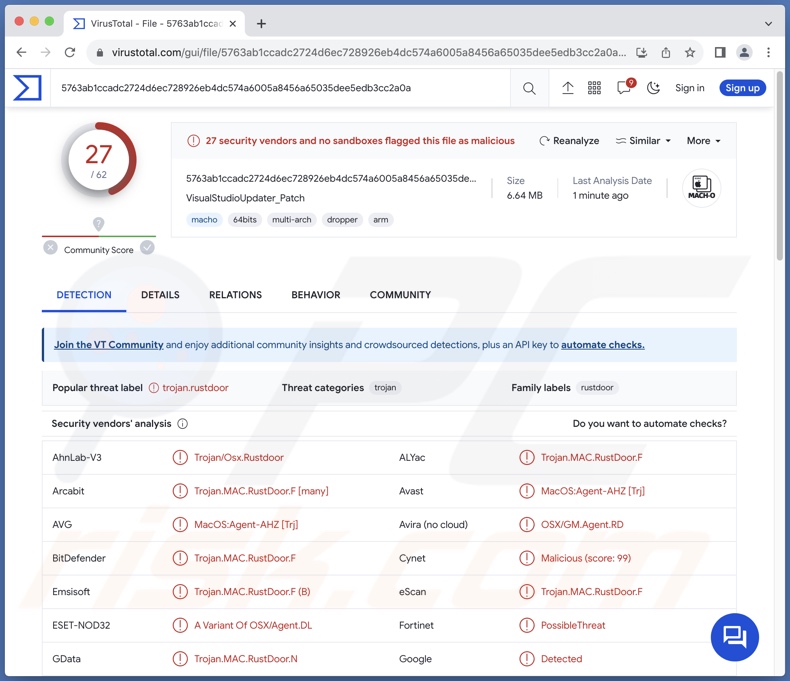Click the 27/62 detection score gauge

pyautogui.click(x=99, y=160)
